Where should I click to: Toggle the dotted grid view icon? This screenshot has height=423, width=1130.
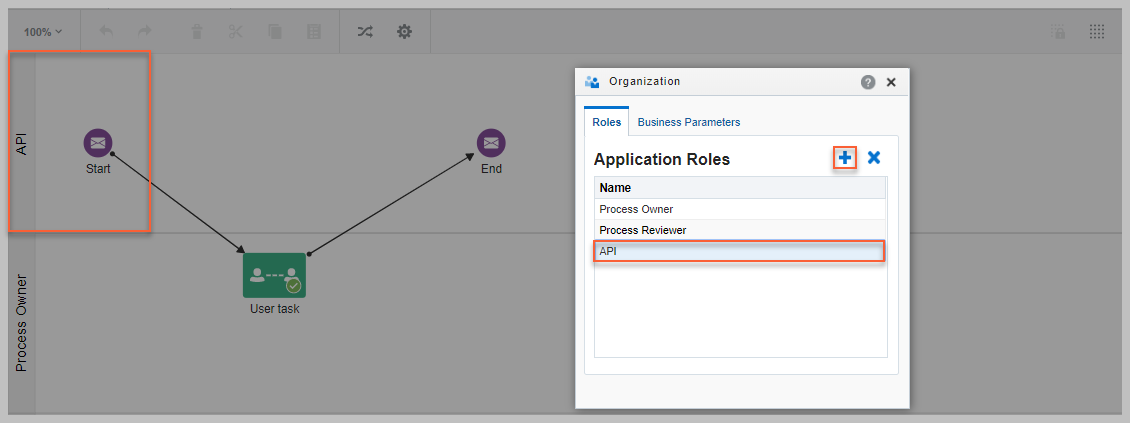click(1097, 32)
